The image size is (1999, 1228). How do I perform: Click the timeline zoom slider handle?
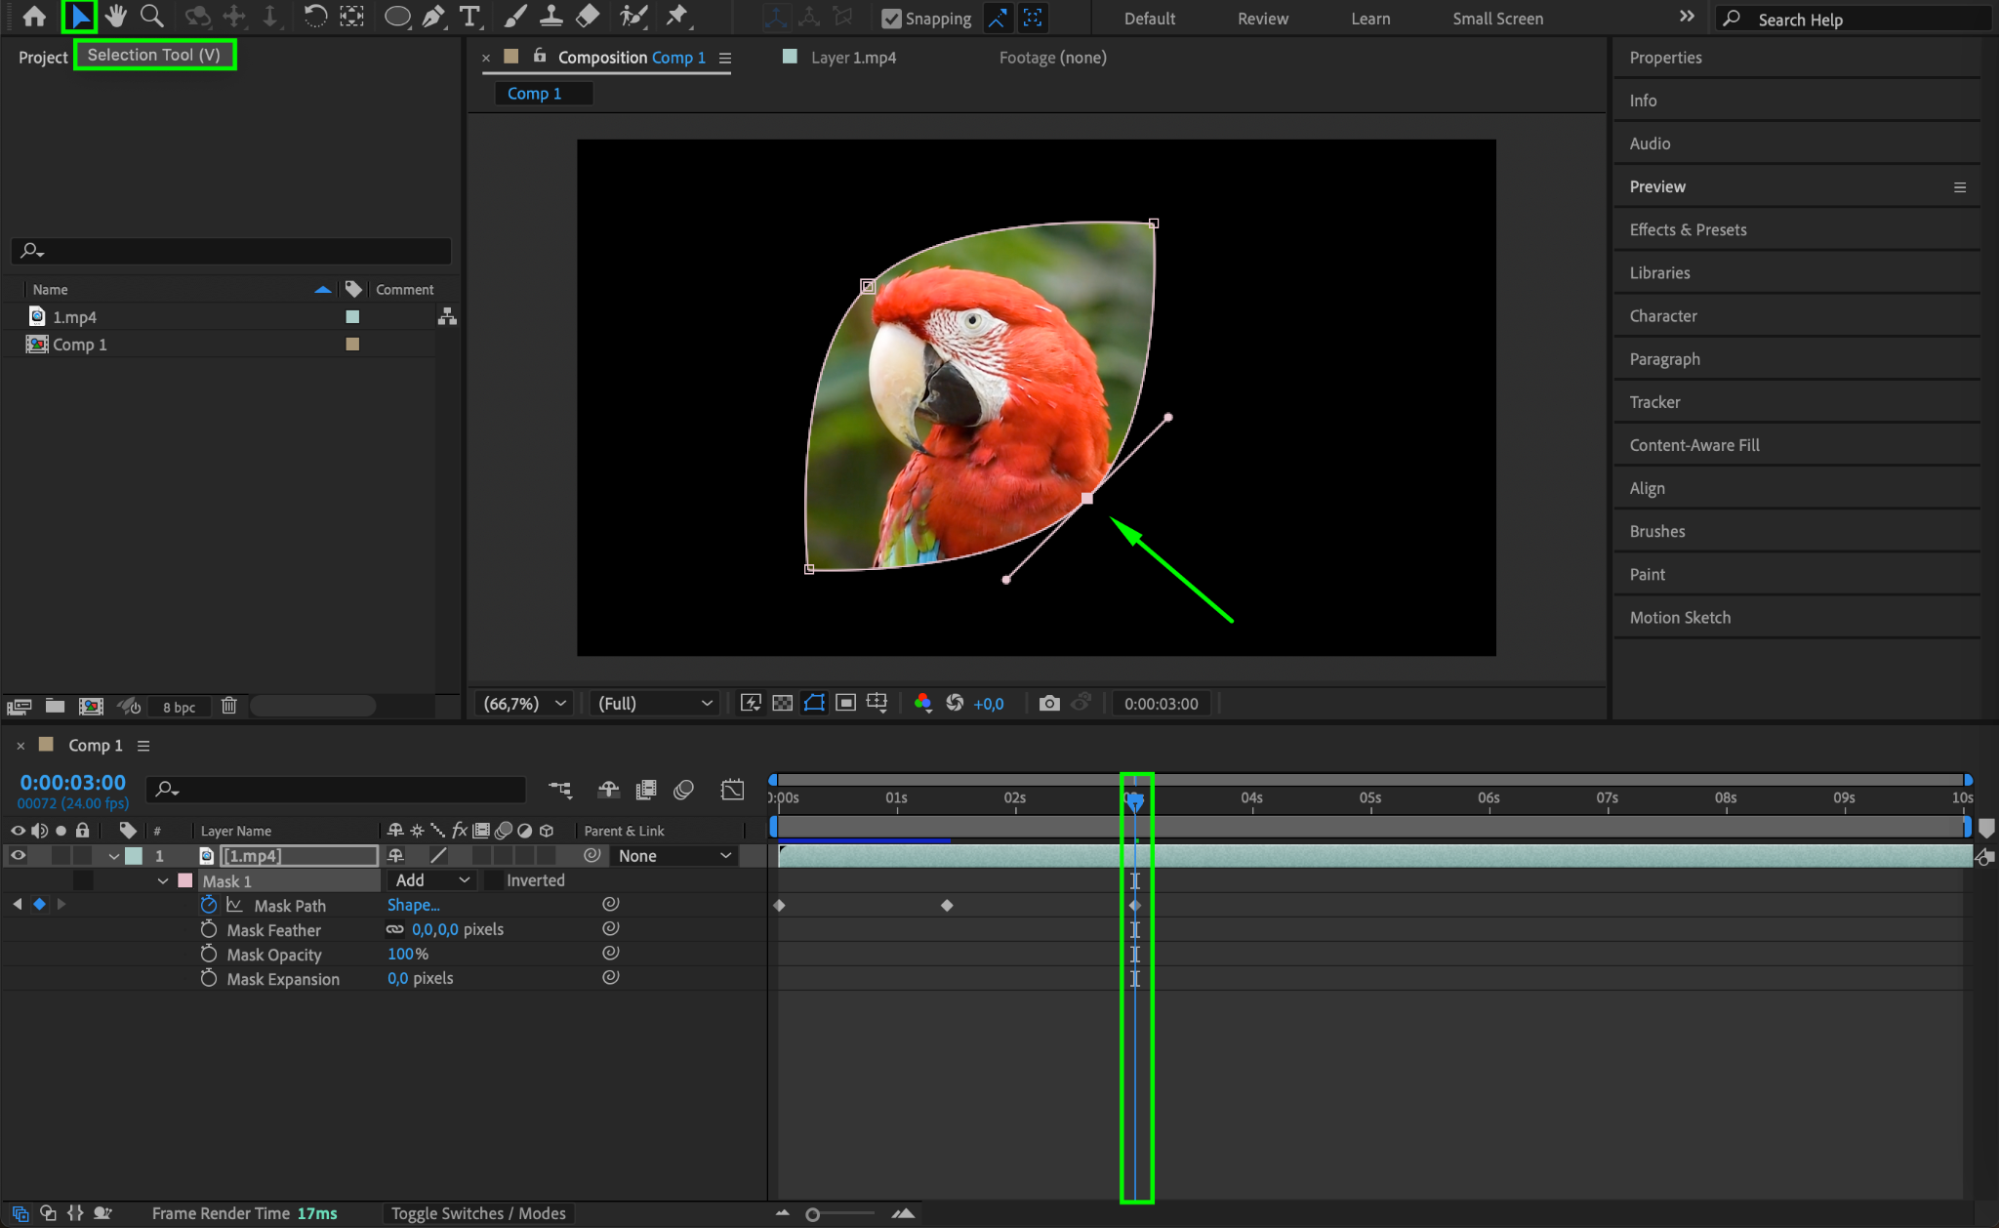[813, 1214]
